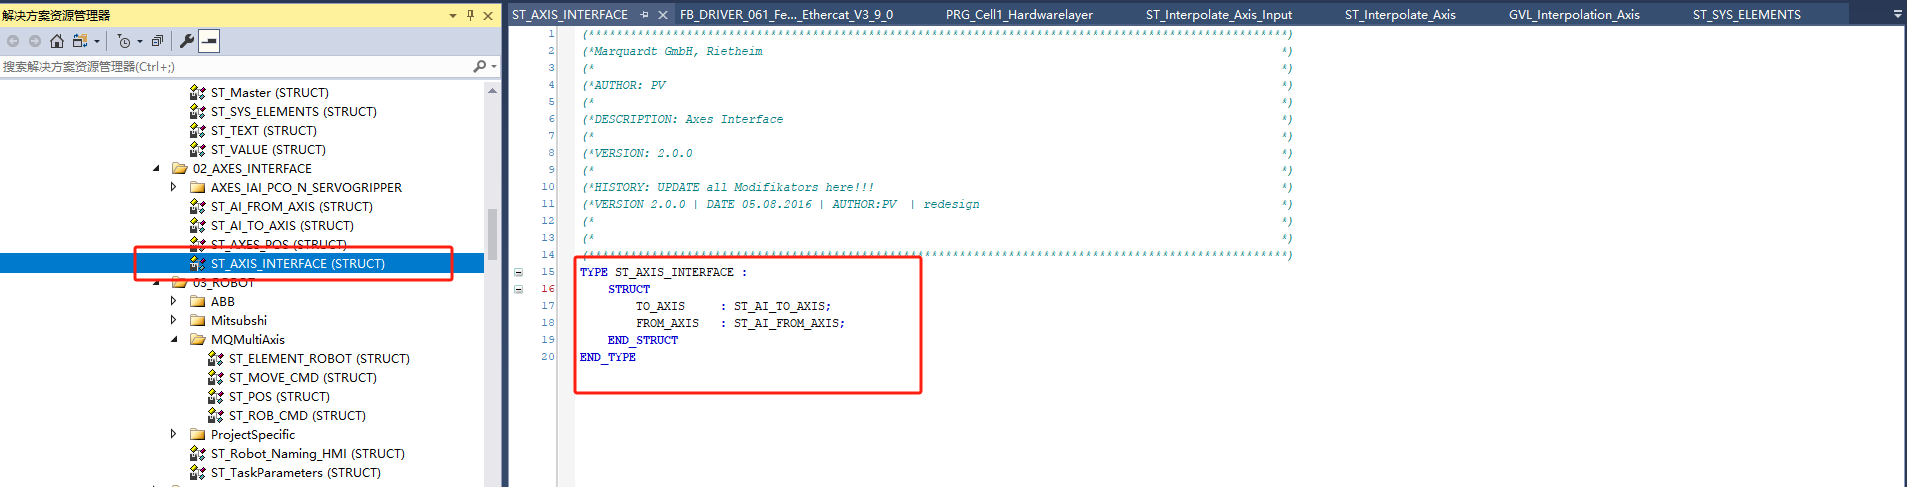Collapse the STRUCT block at line 16

tap(518, 289)
